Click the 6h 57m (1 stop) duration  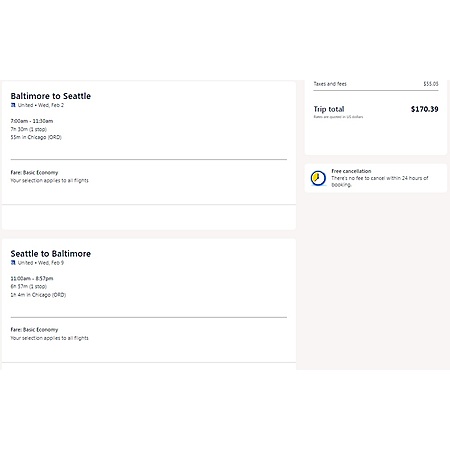point(29,287)
